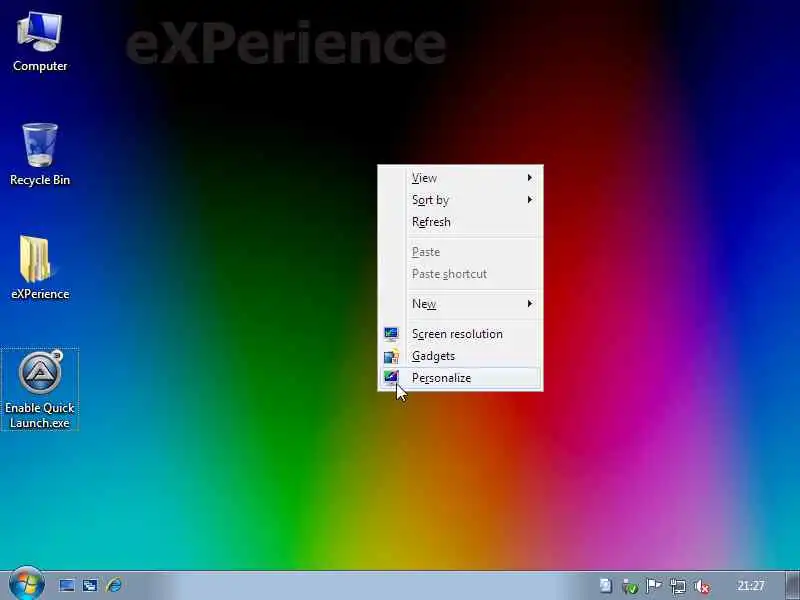Viewport: 800px width, 600px height.
Task: Click 'Enable Quick Launch.exe' label text
Action: pyautogui.click(x=40, y=415)
